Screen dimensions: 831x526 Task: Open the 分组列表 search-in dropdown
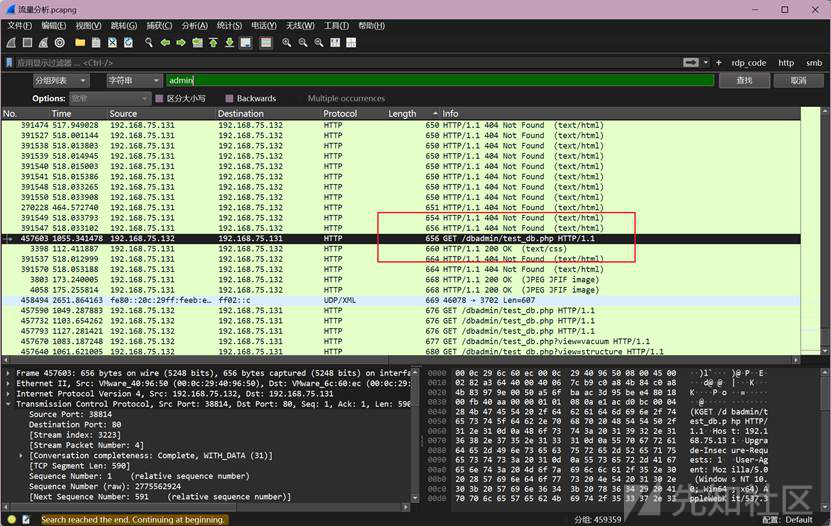point(60,81)
